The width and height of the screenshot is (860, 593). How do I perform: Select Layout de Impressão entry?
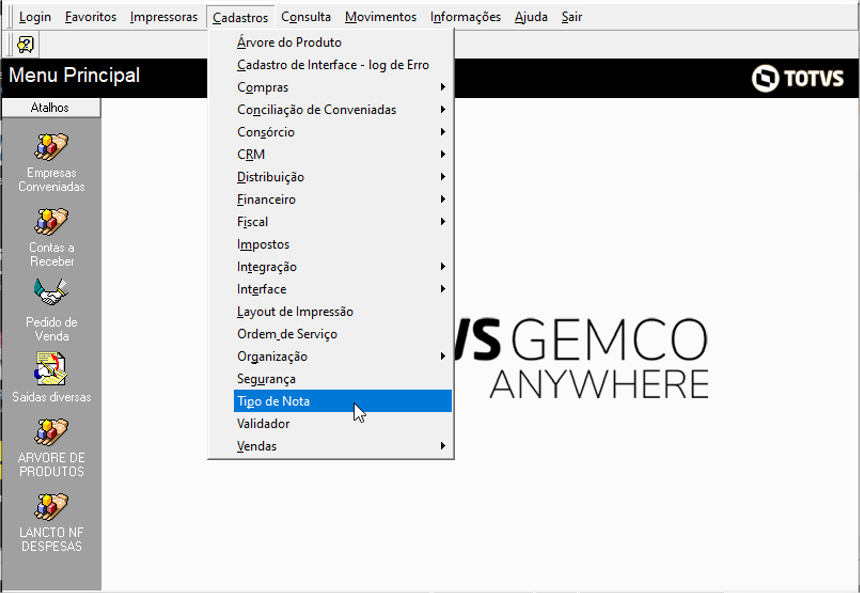(x=343, y=312)
